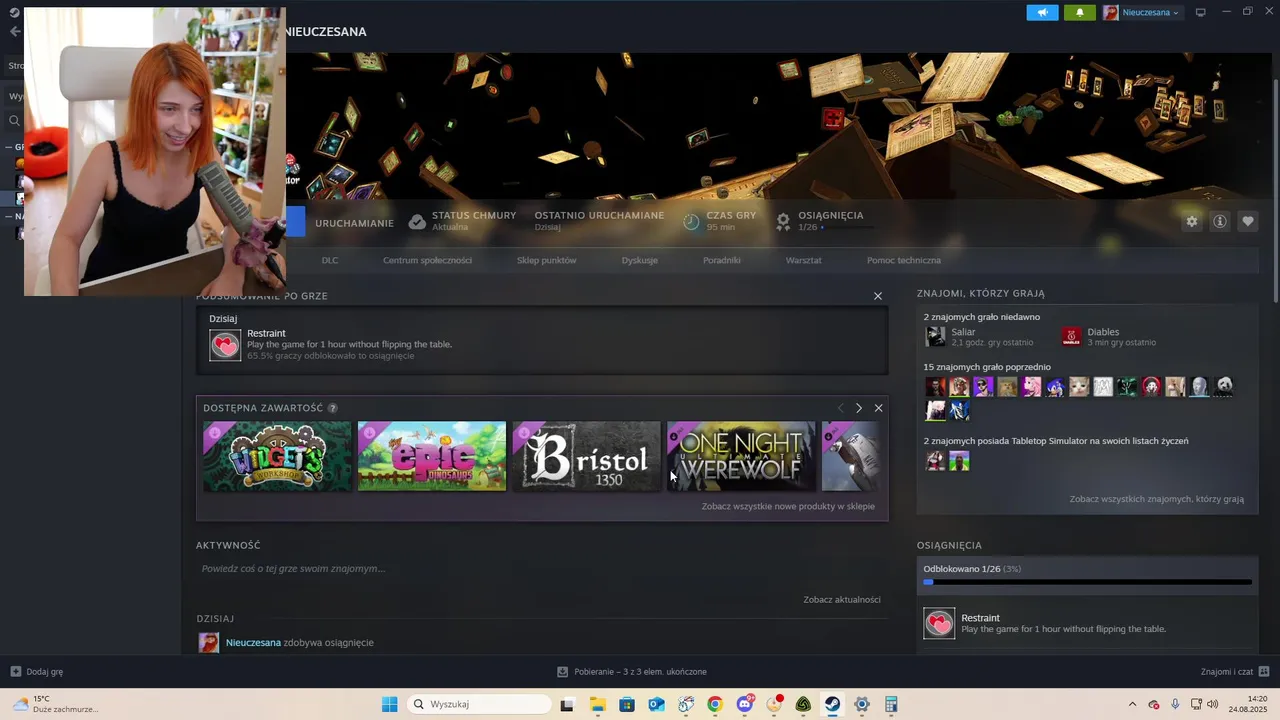Open the weather widget showing 15°C
This screenshot has width=1280, height=720.
click(x=55, y=704)
